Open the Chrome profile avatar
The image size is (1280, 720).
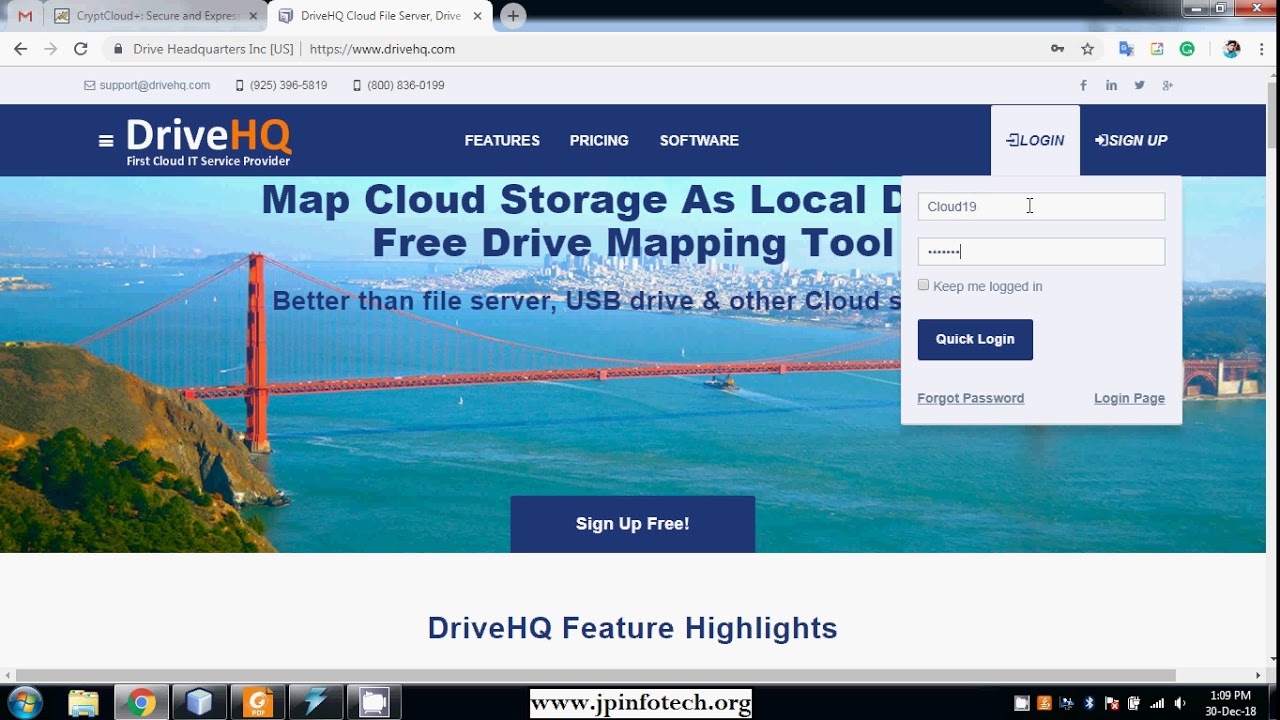(1232, 49)
